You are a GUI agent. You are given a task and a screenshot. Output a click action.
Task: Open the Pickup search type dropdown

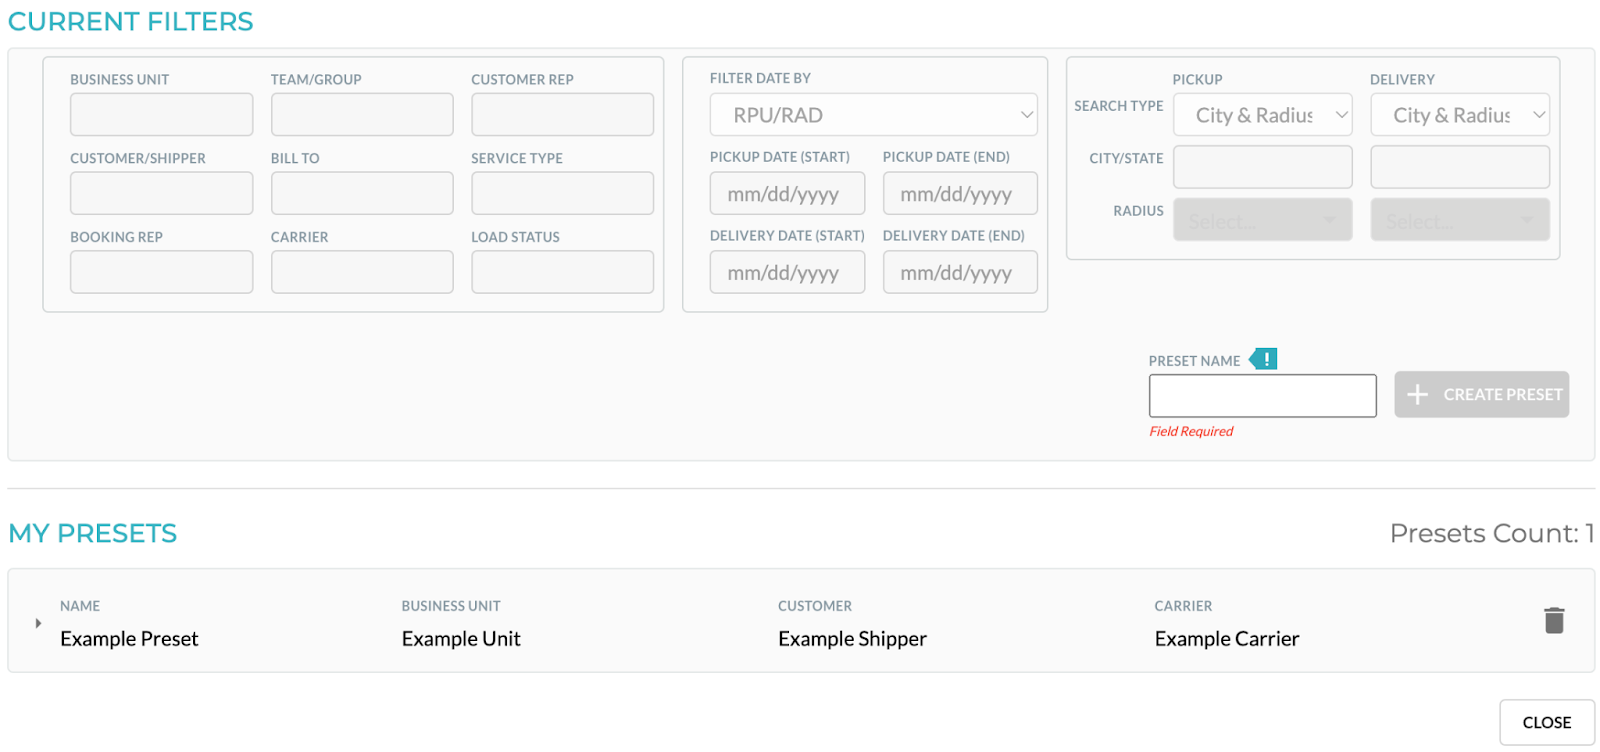click(x=1262, y=115)
